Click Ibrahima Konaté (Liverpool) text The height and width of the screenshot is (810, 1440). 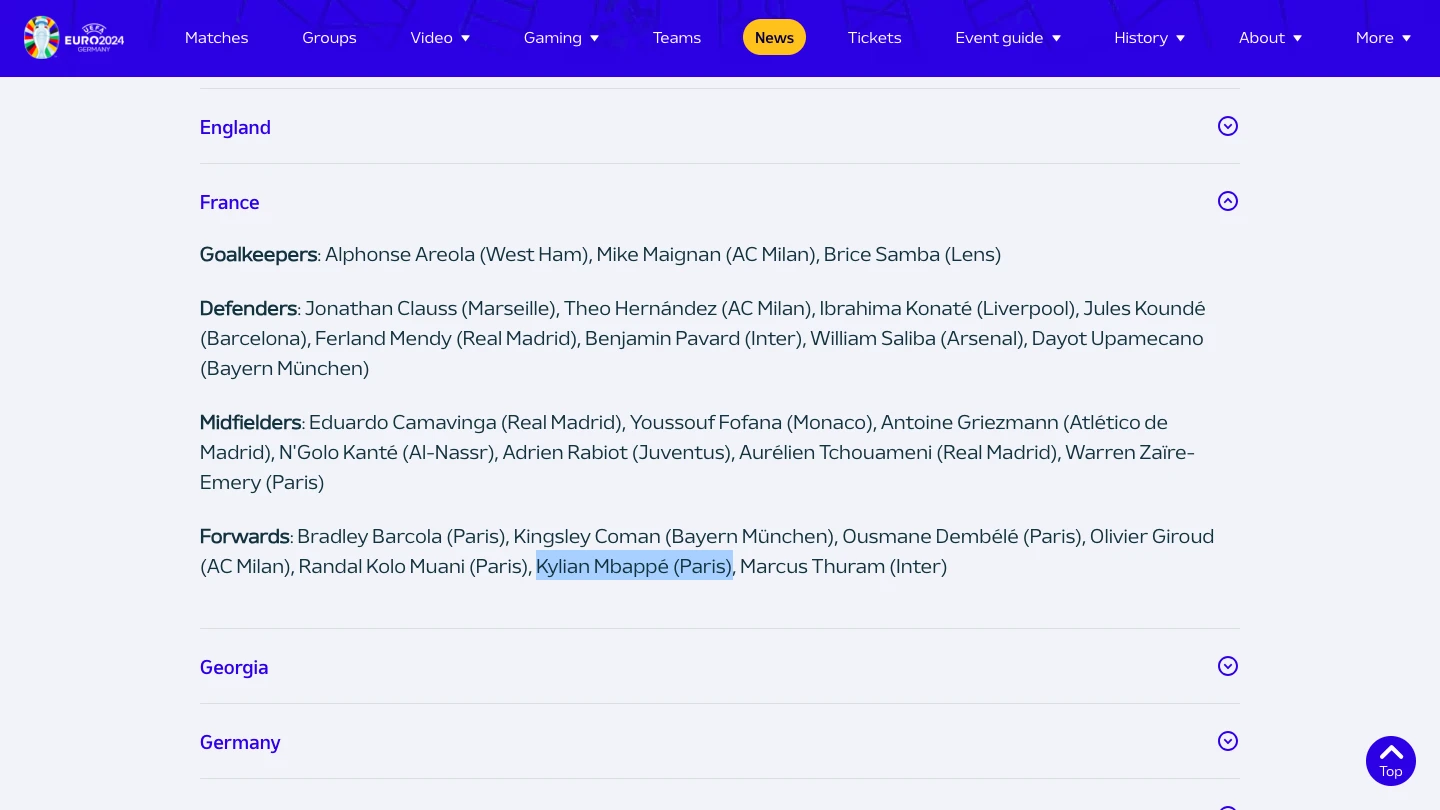click(947, 308)
